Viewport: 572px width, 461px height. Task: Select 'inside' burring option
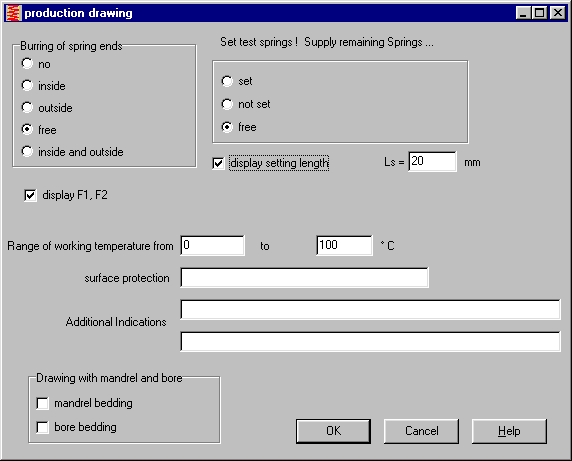pos(27,85)
